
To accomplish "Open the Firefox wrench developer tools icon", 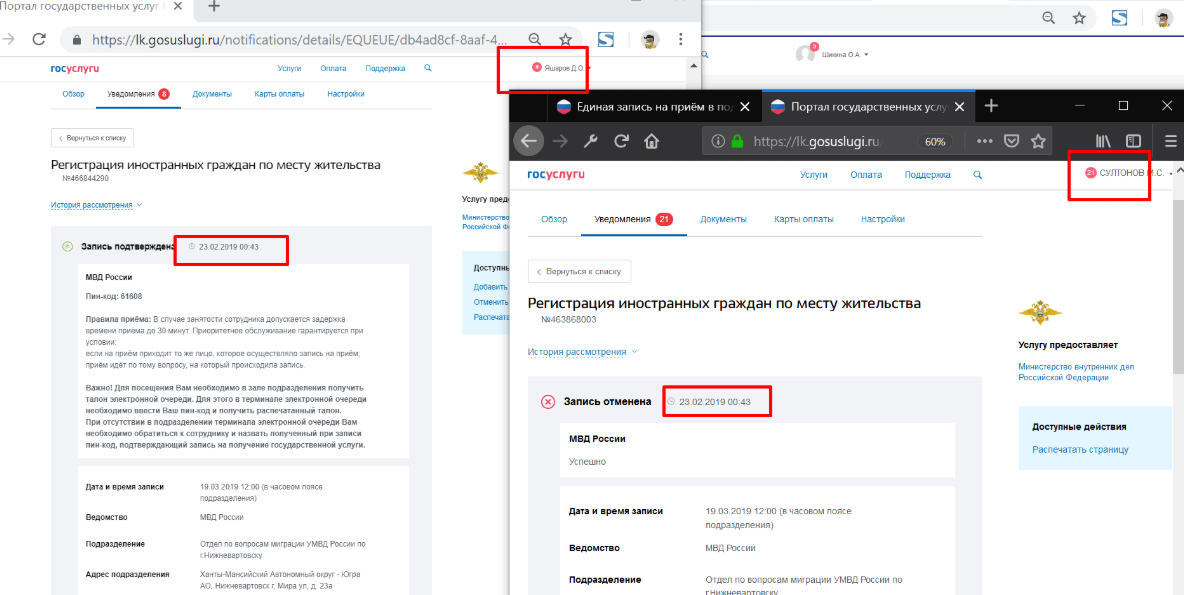I will 591,140.
